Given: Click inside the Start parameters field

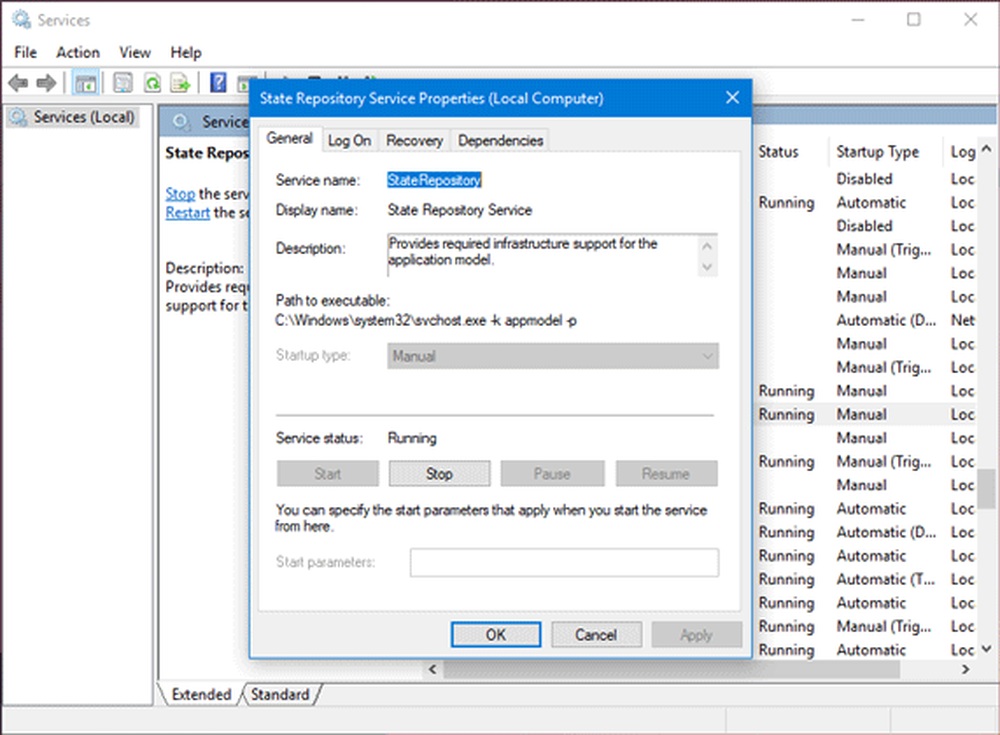Looking at the screenshot, I should [564, 562].
